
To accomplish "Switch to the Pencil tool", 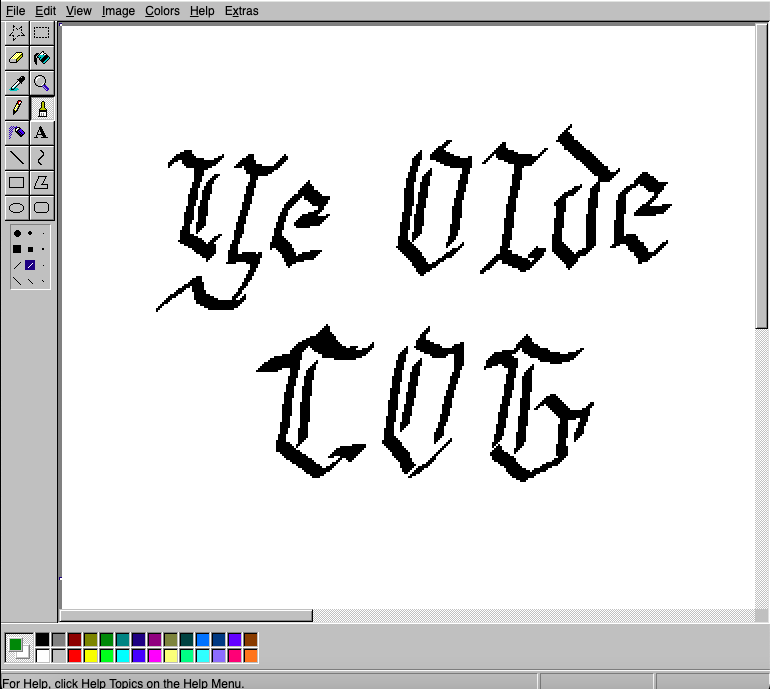I will pos(17,108).
